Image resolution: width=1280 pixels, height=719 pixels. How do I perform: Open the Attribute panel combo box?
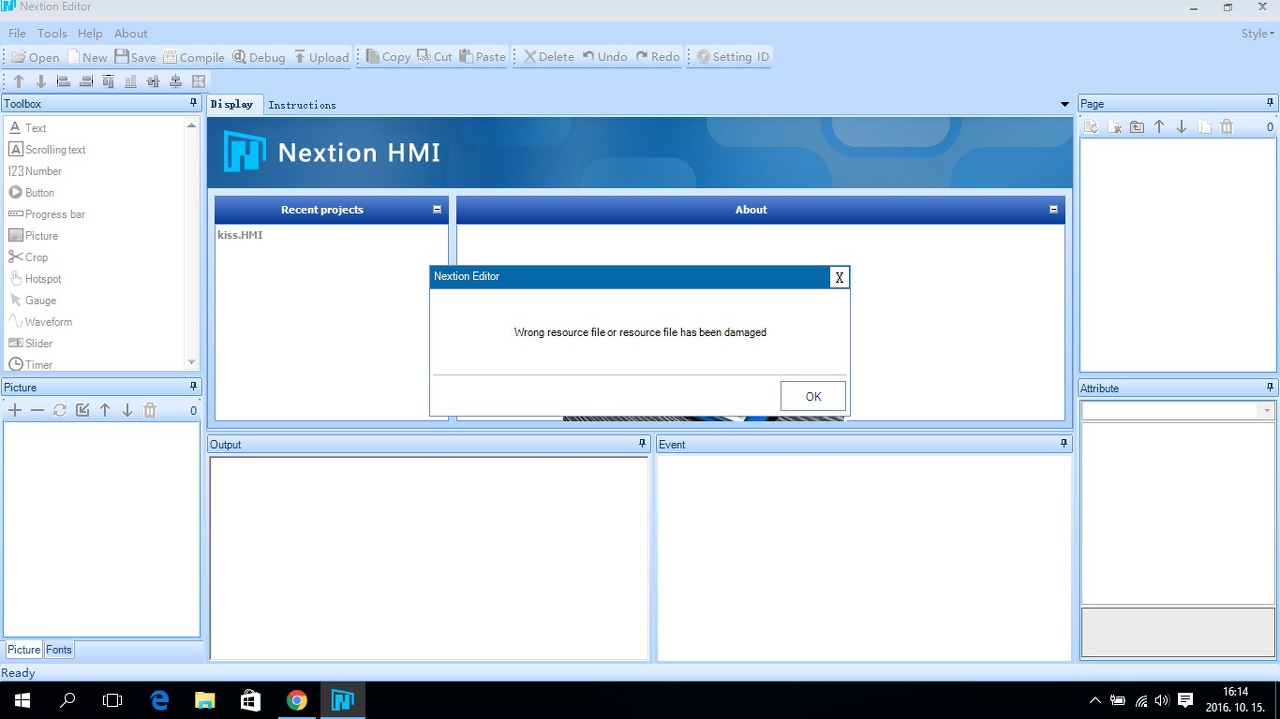point(1177,411)
